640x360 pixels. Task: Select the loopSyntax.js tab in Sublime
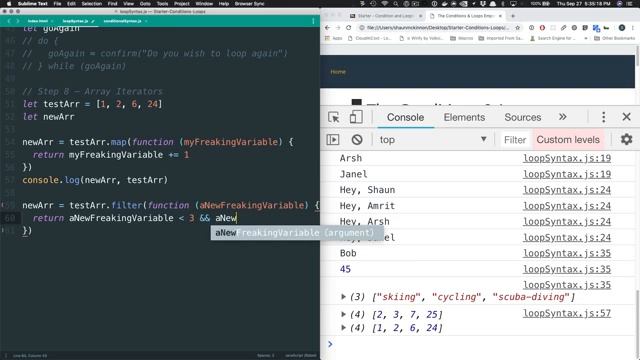76,21
